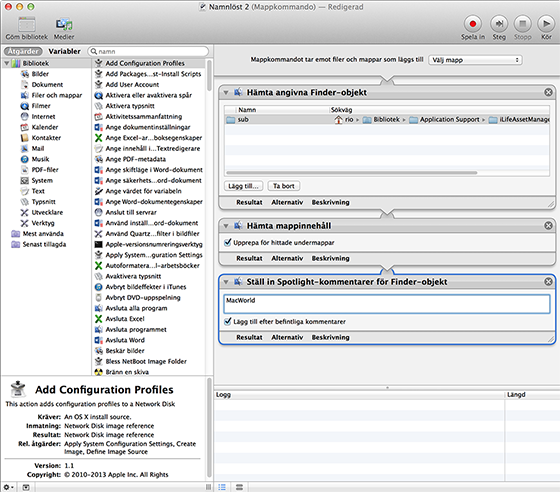Switch to the Åtgärder tab
Image resolution: width=560 pixels, height=492 pixels.
click(x=23, y=51)
